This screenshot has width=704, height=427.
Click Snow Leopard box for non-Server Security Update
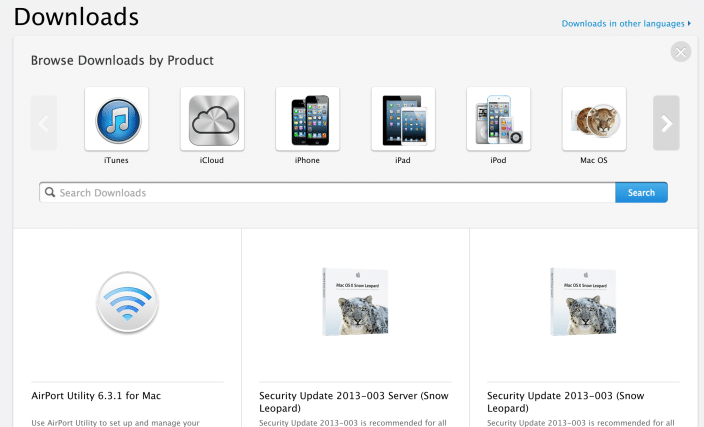(583, 302)
